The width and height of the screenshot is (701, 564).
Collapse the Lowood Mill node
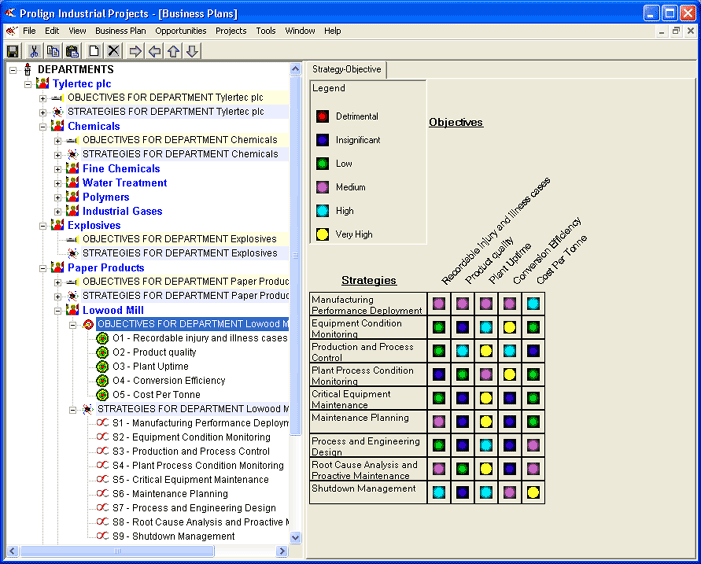pyautogui.click(x=58, y=311)
